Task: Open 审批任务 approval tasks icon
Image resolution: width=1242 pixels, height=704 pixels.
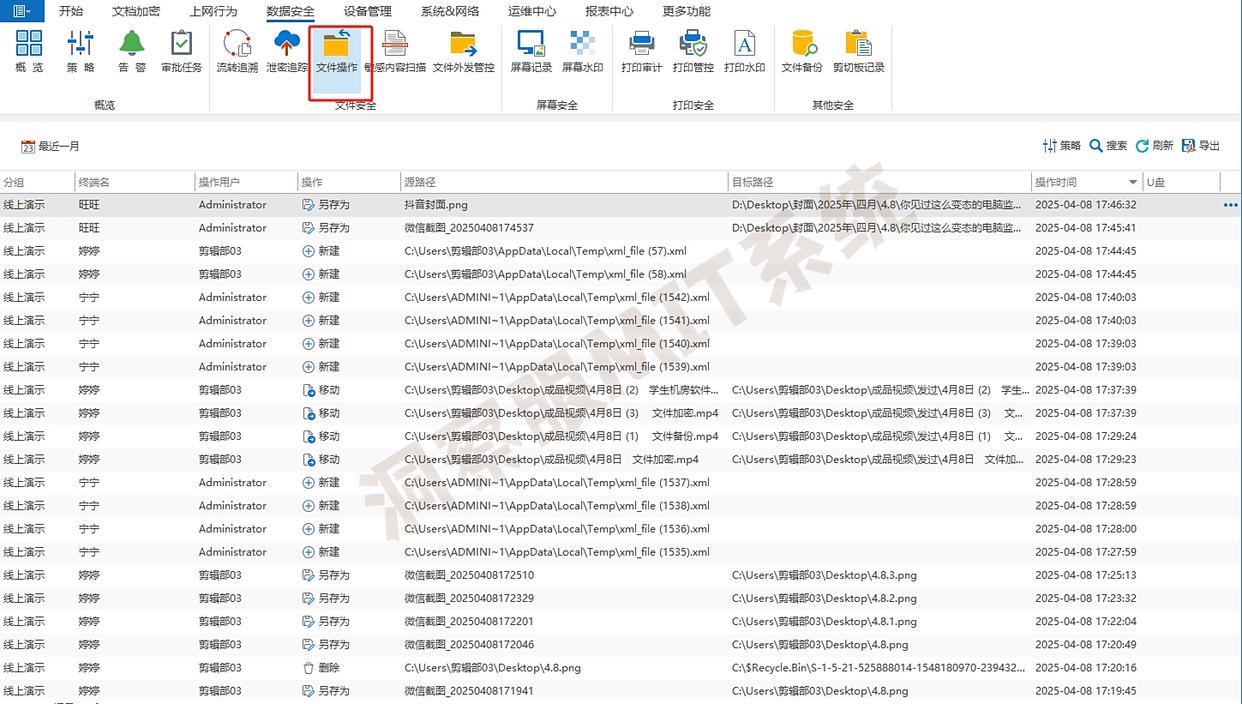Action: 181,51
